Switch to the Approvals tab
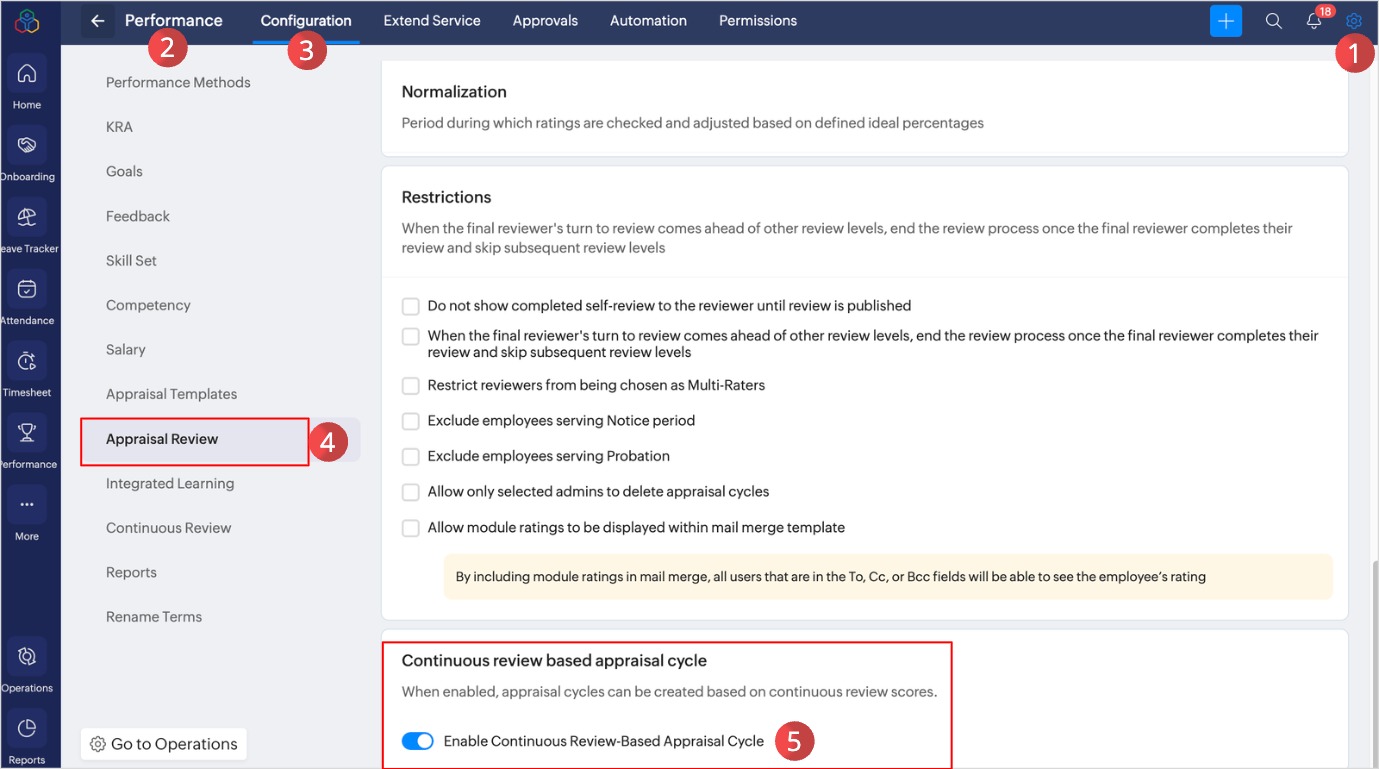1379x769 pixels. tap(545, 21)
